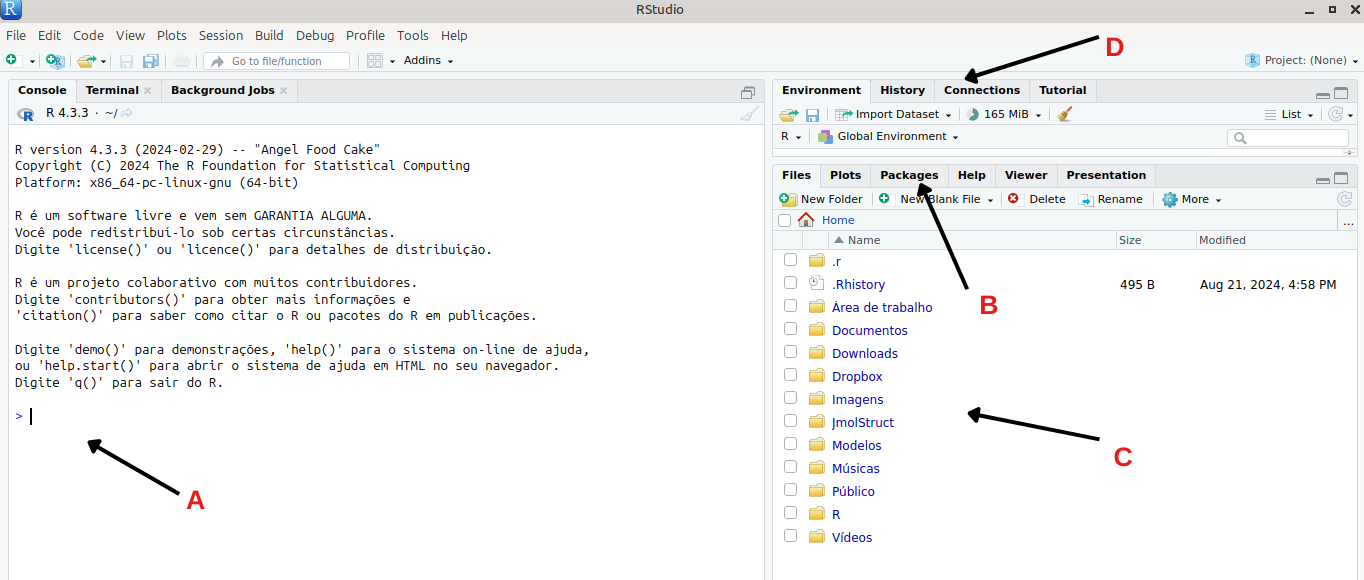Refresh the Environment pane

[1334, 114]
